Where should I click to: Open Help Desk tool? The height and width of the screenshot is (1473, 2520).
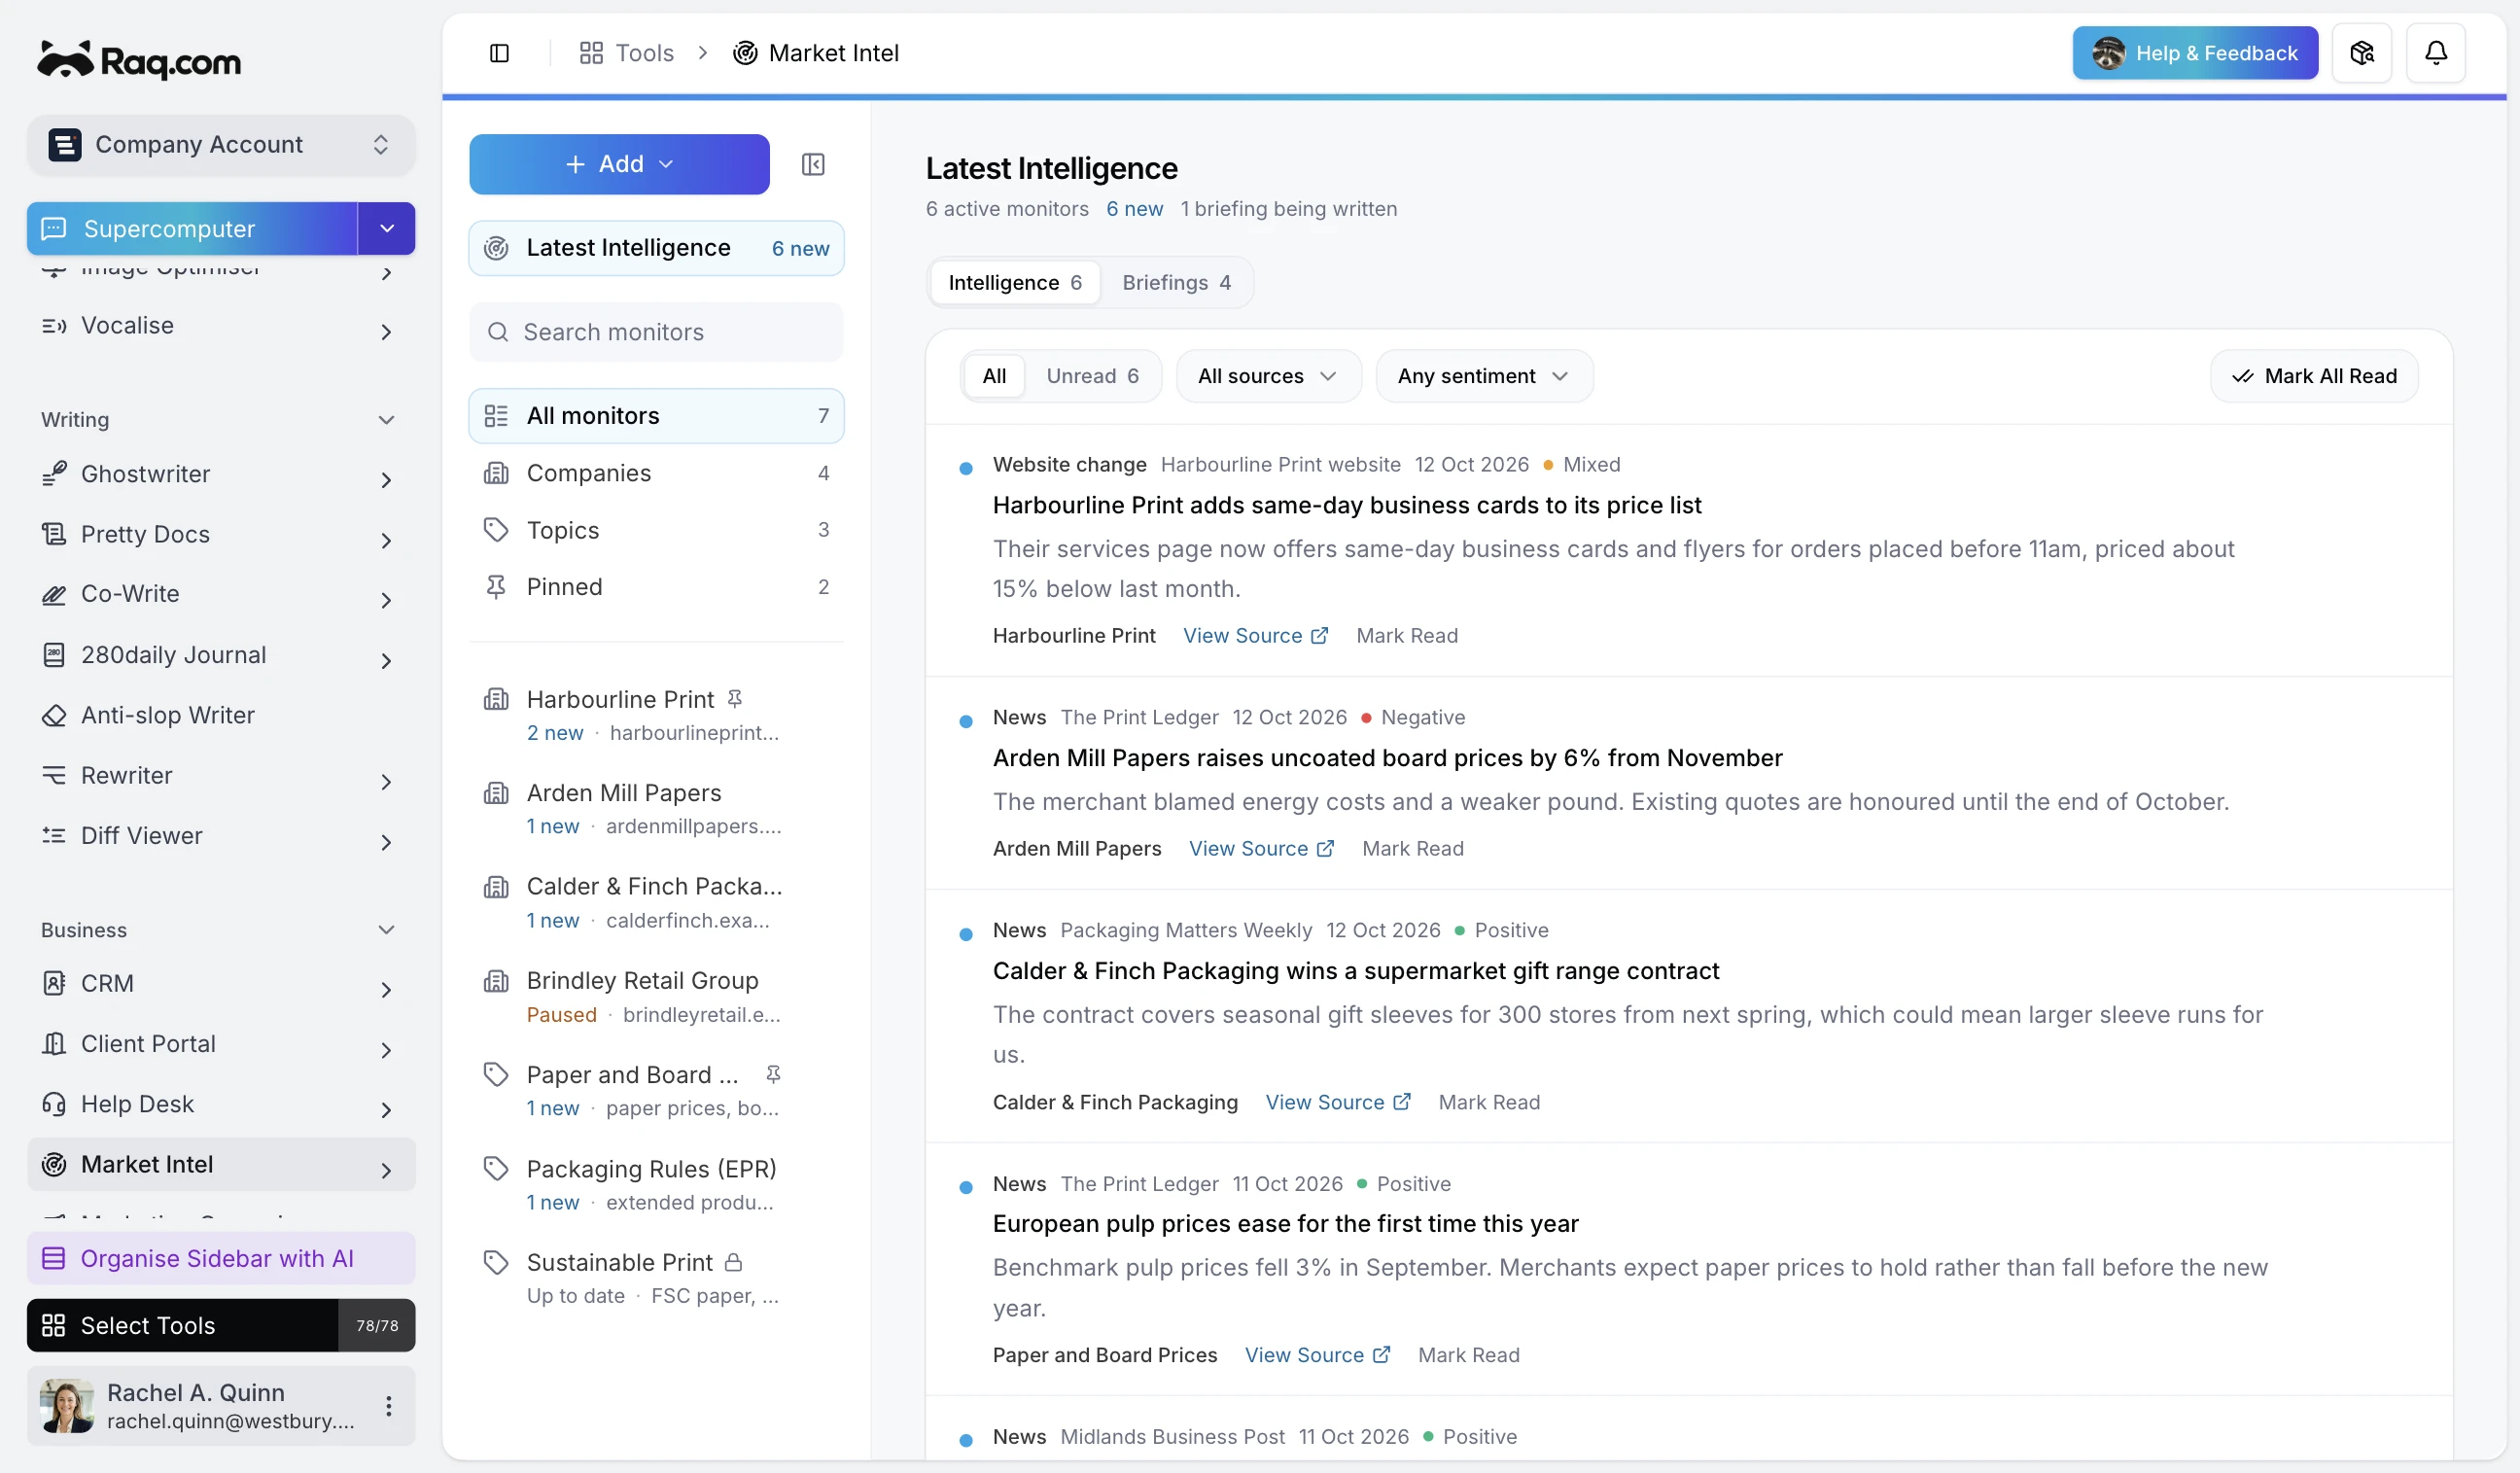[x=221, y=1104]
